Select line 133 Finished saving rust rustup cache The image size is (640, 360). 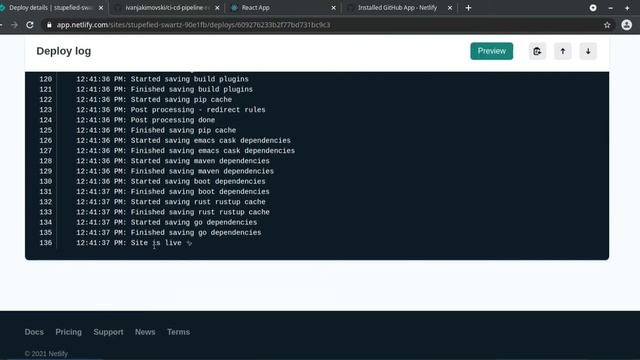pyautogui.click(x=173, y=212)
